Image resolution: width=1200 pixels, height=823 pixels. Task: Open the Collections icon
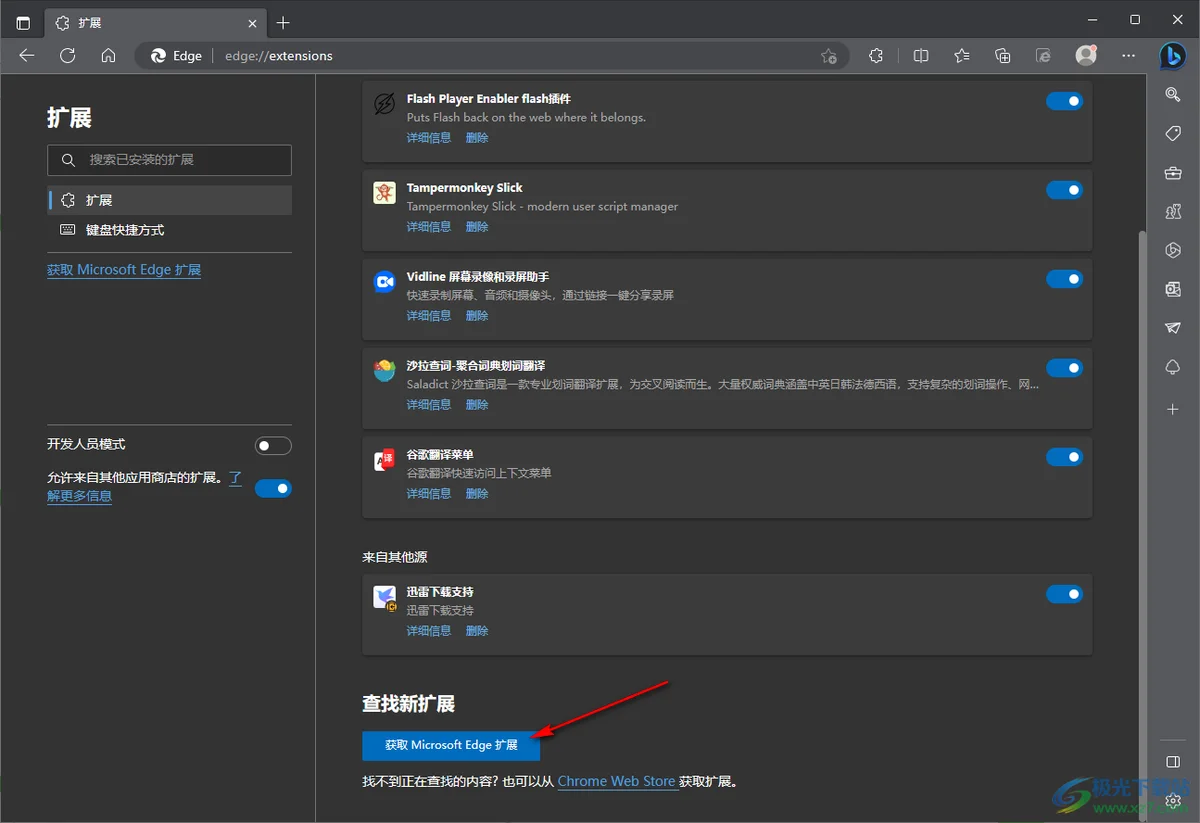coord(1003,56)
